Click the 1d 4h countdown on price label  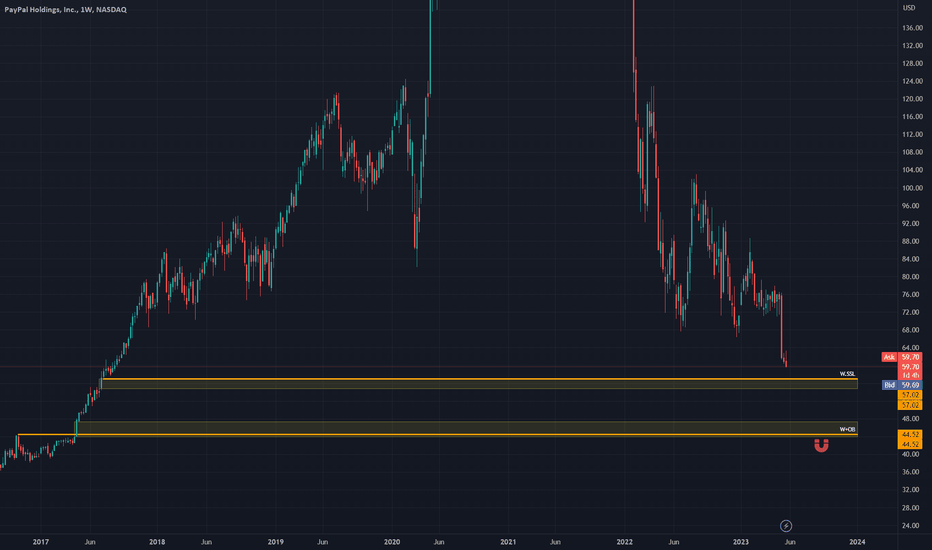click(x=910, y=375)
